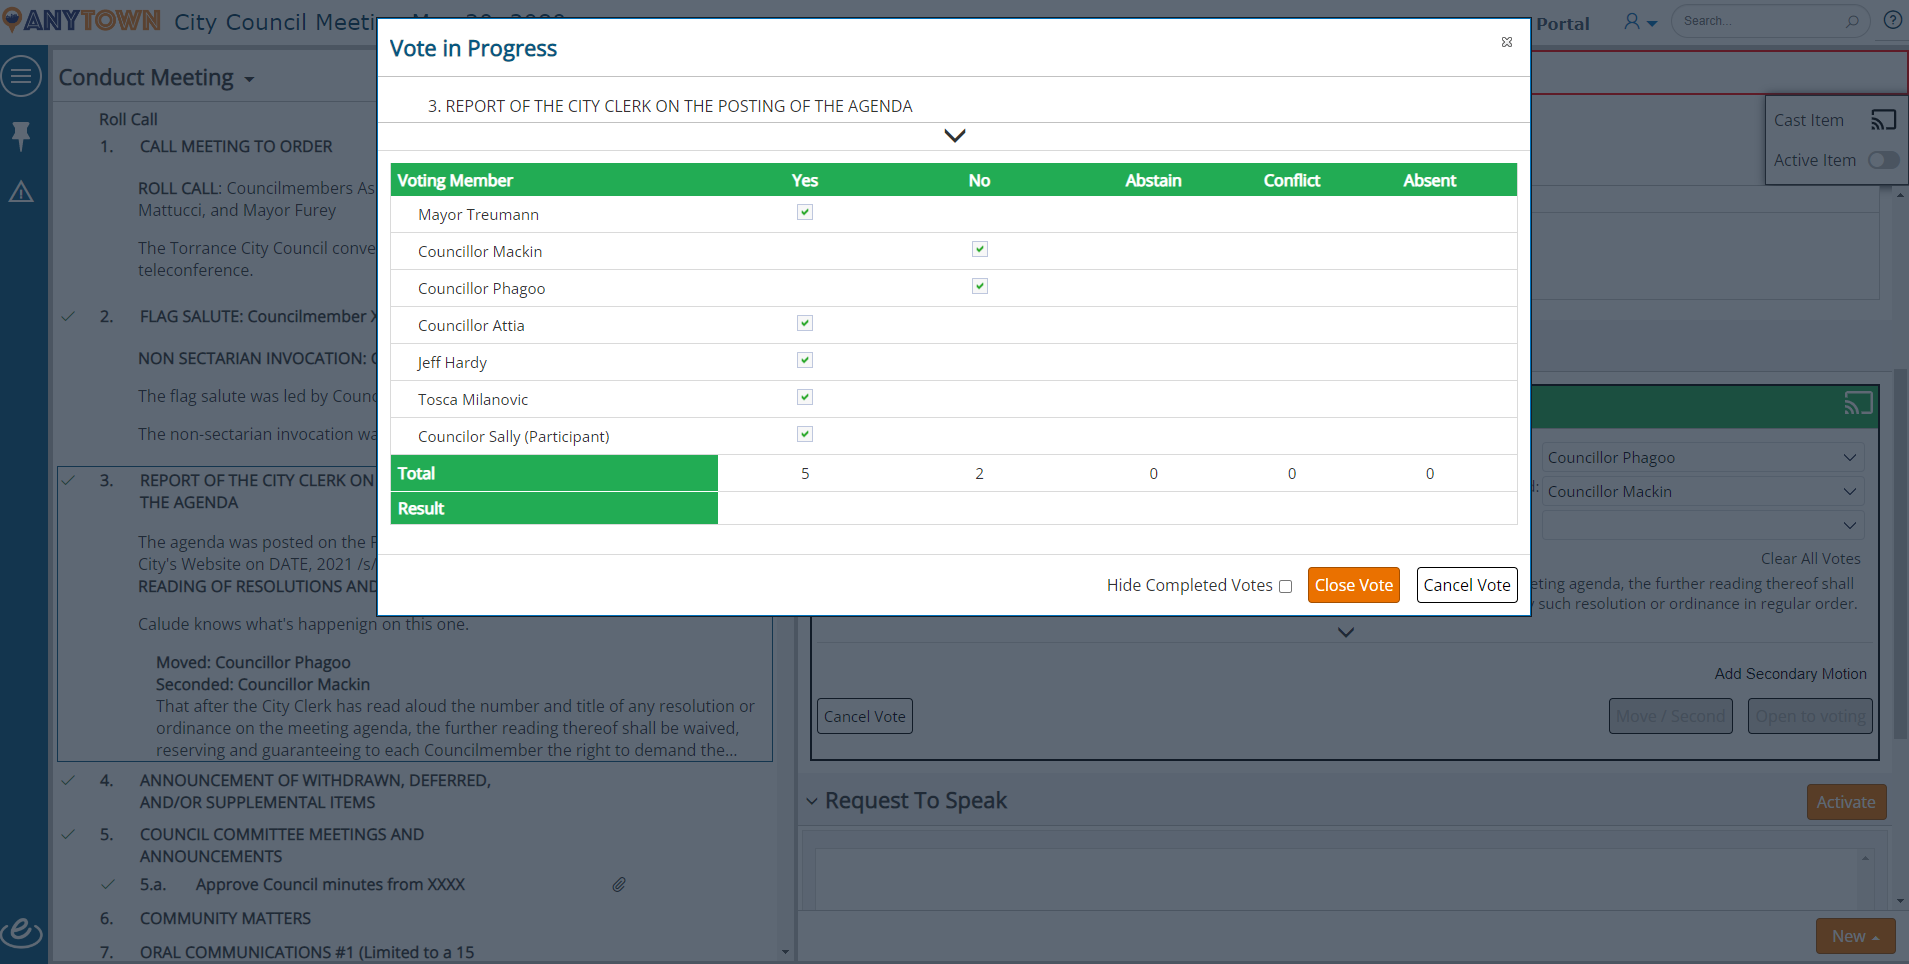Check the Hide Completed Votes box
This screenshot has width=1909, height=964.
pyautogui.click(x=1286, y=587)
